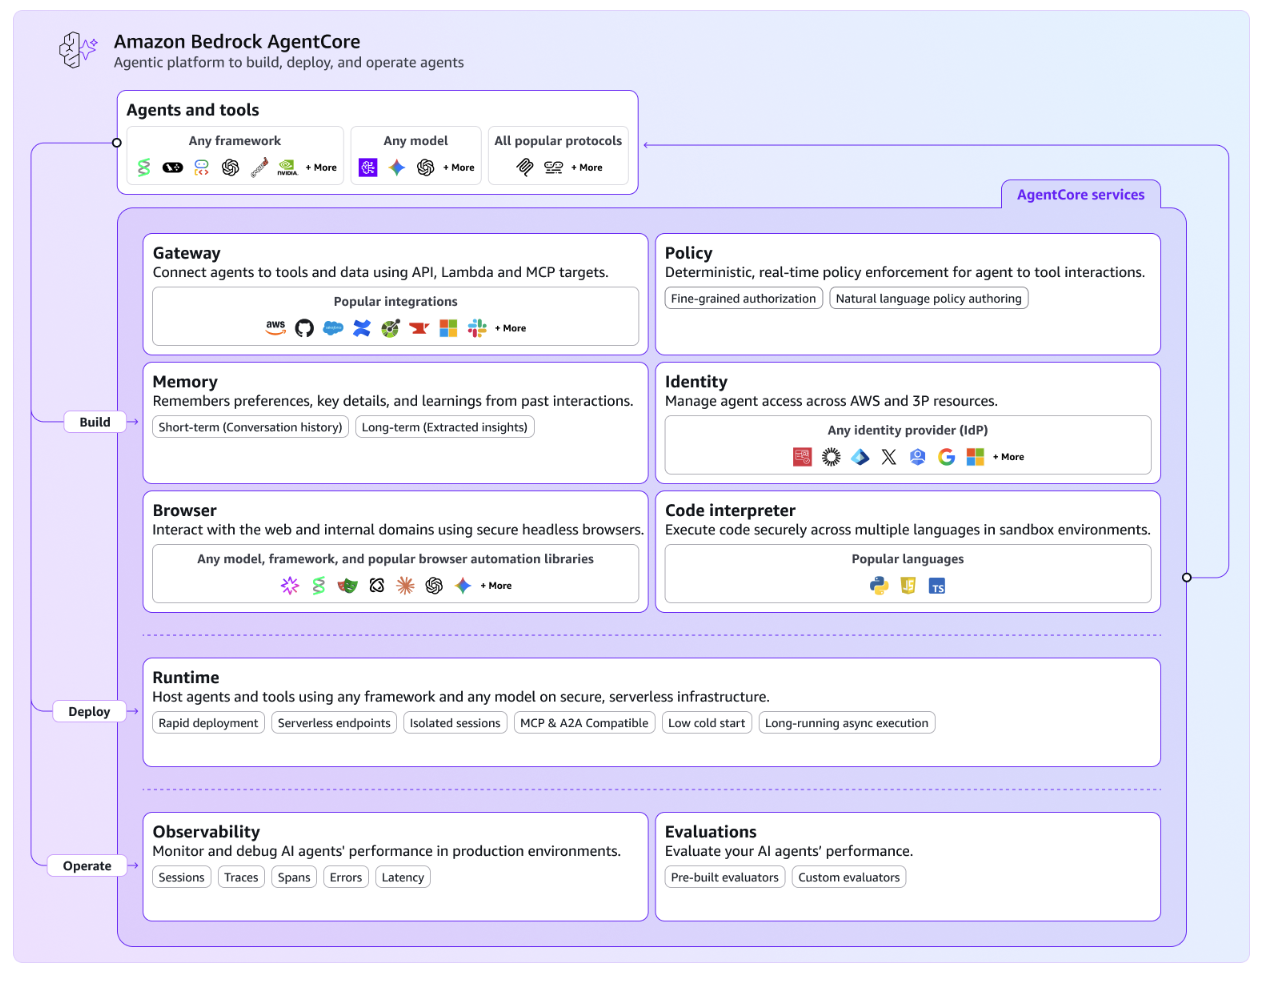Click the Operate stage label
The height and width of the screenshot is (984, 1274).
point(87,866)
